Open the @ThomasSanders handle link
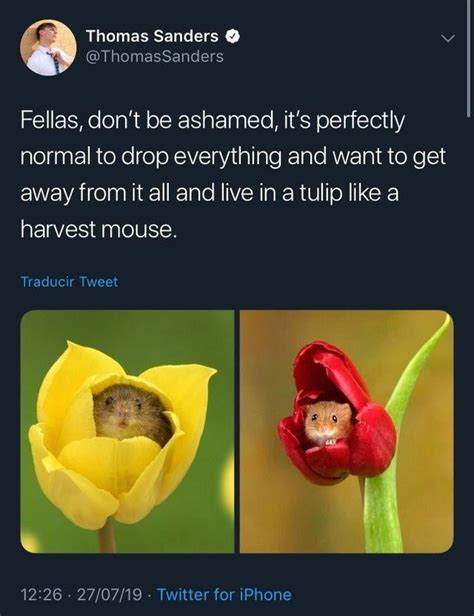474x616 pixels. [155, 56]
